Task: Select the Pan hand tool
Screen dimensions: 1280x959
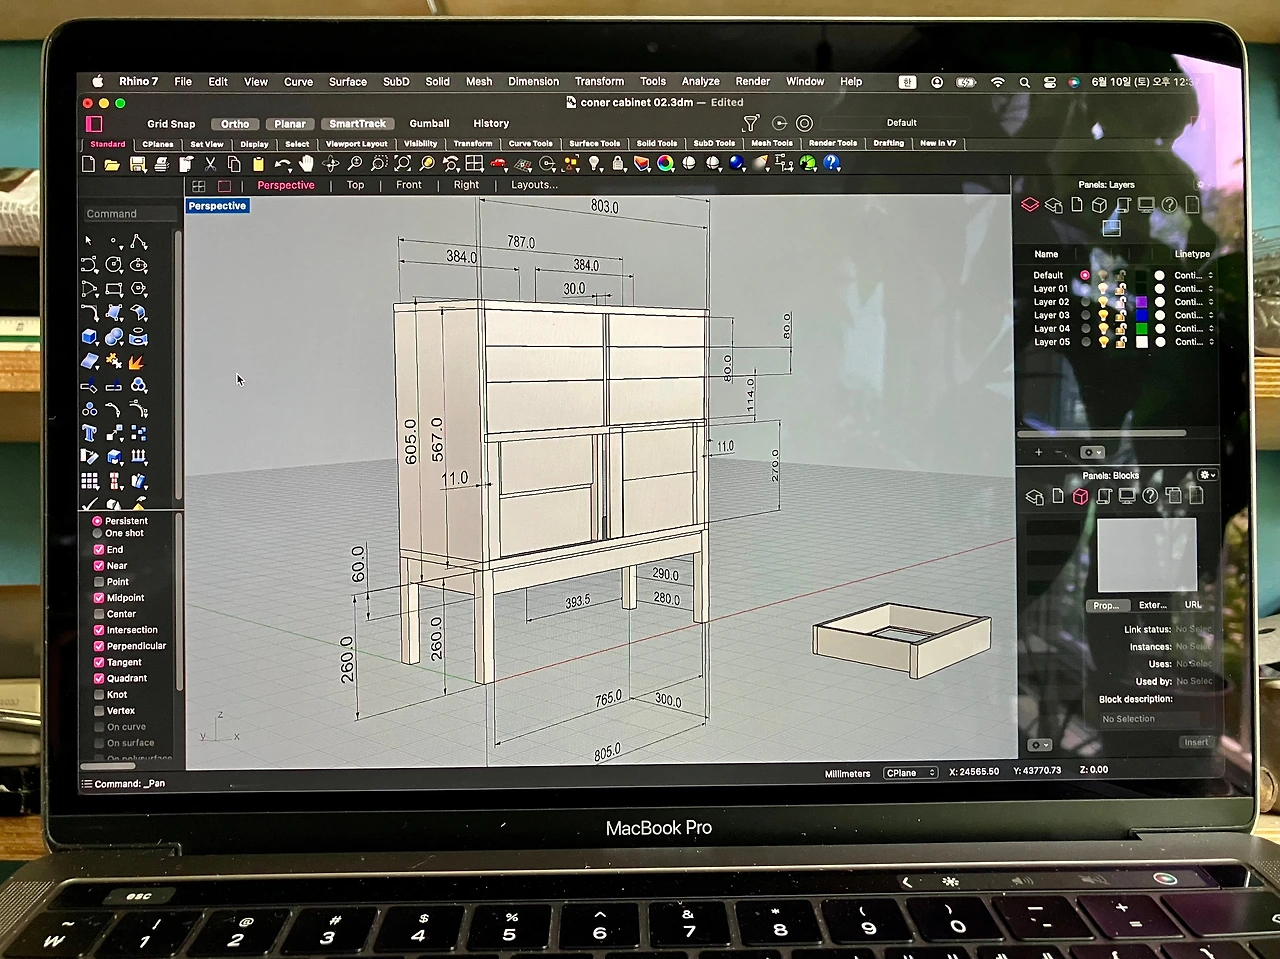Action: pyautogui.click(x=306, y=164)
